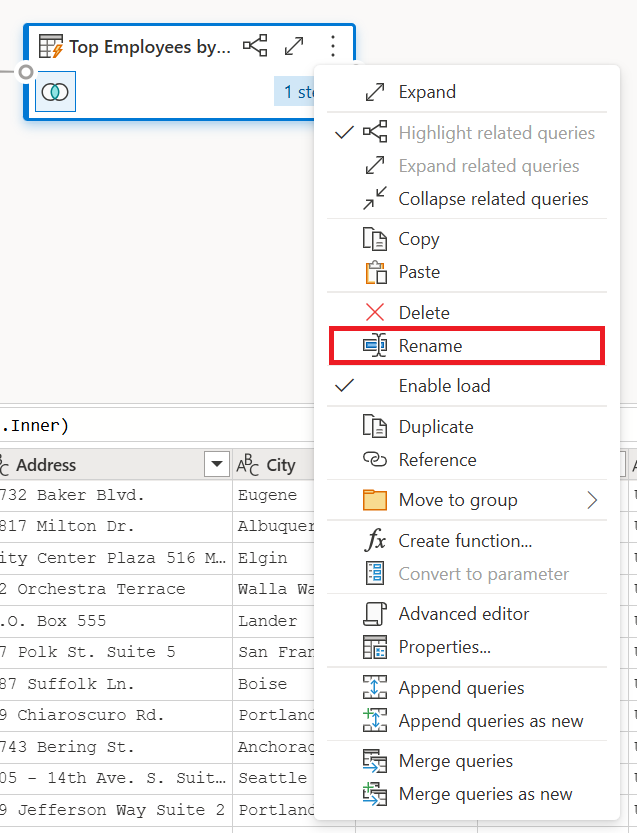
Task: Click the Top Employees by... query title
Action: pos(150,47)
